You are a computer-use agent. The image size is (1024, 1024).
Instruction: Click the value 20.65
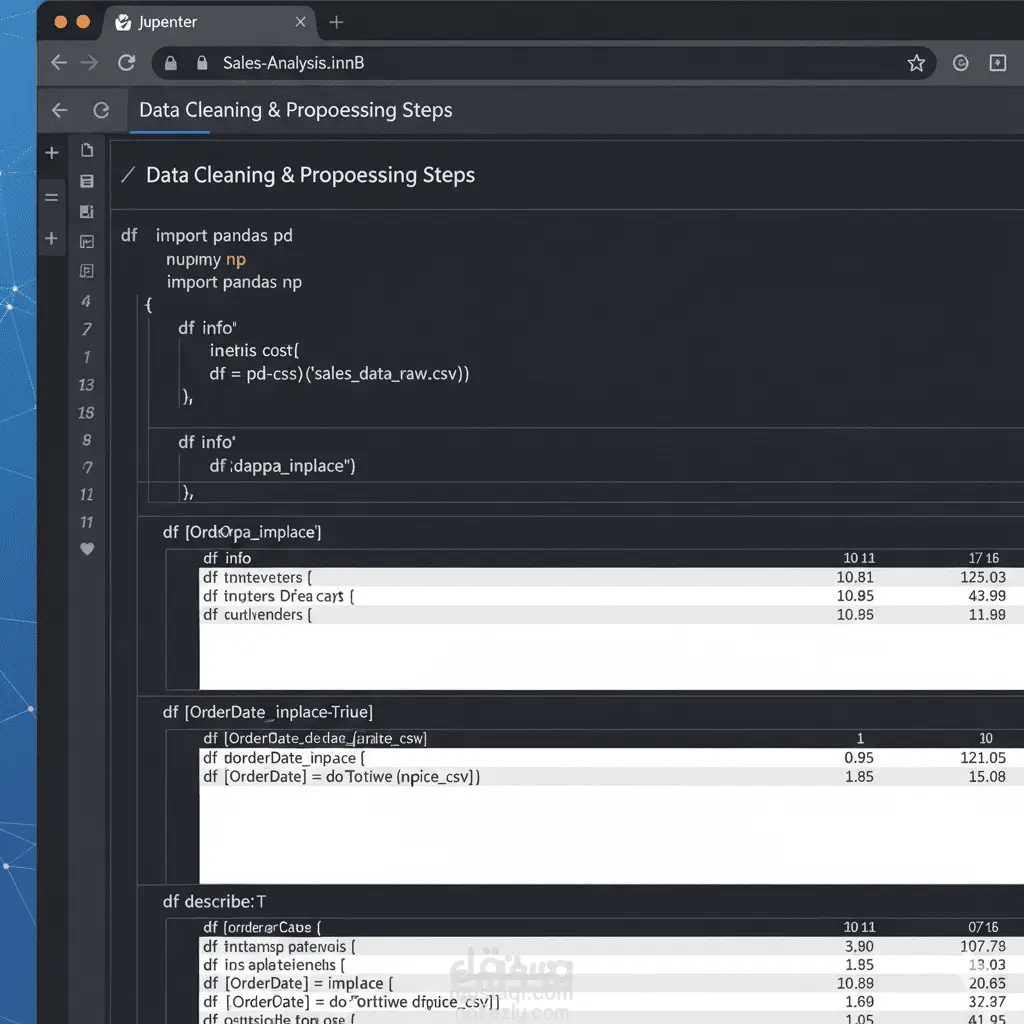[987, 984]
